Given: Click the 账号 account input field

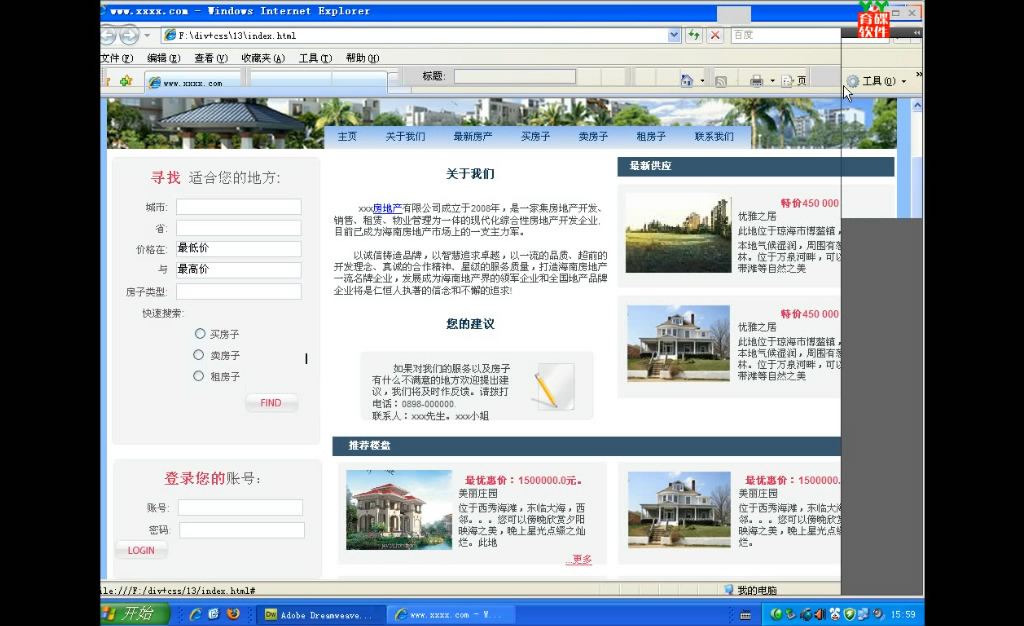Looking at the screenshot, I should (x=240, y=507).
